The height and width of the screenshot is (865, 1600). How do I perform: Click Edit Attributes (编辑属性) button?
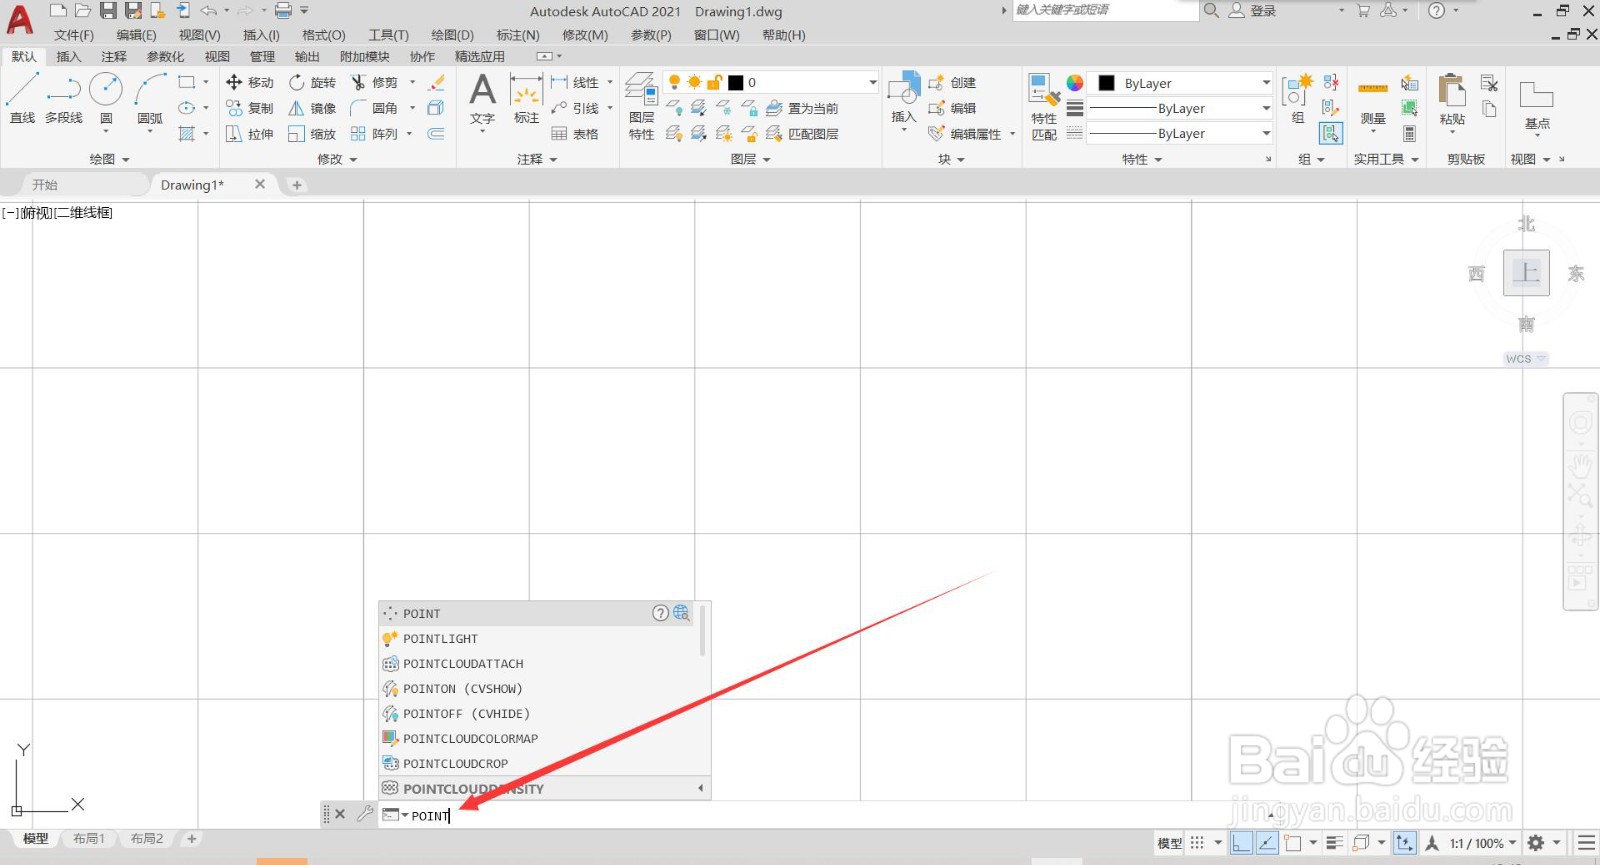coord(965,134)
